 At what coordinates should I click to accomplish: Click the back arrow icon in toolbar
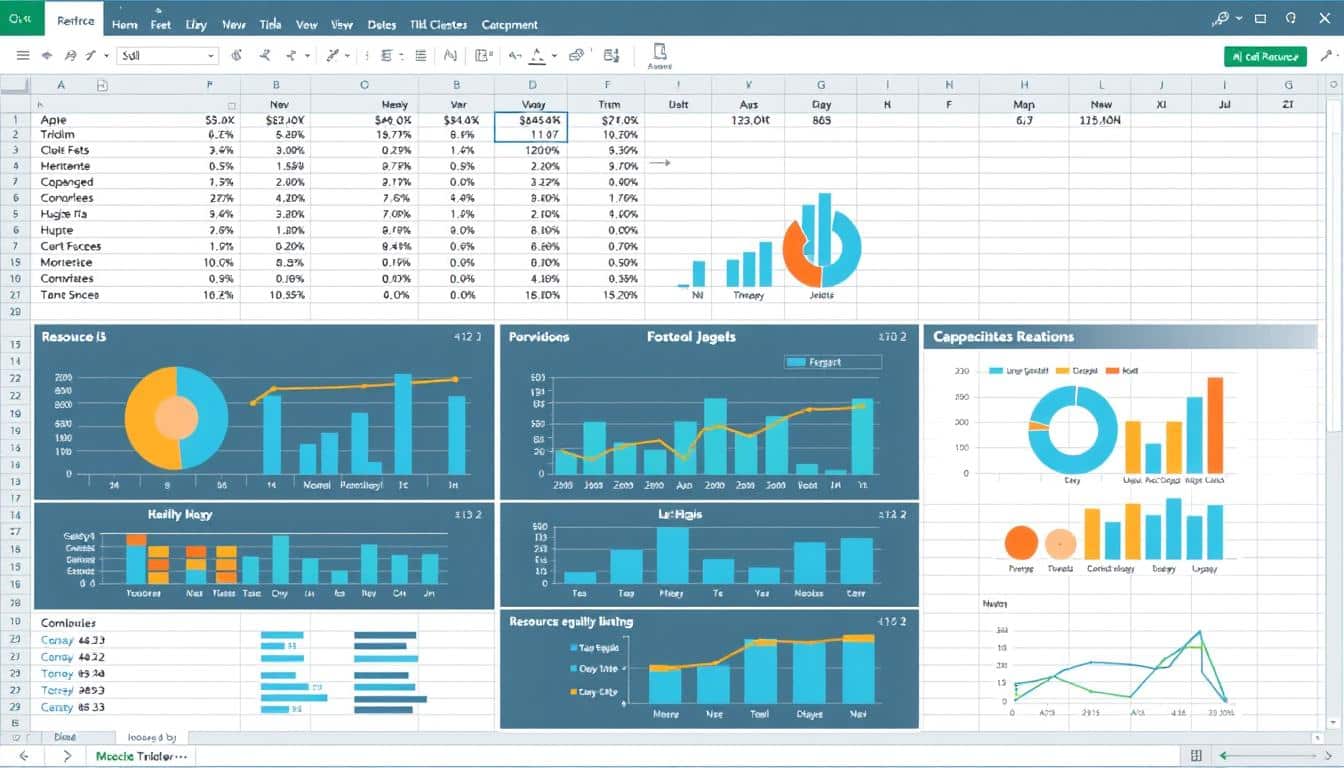(x=46, y=56)
